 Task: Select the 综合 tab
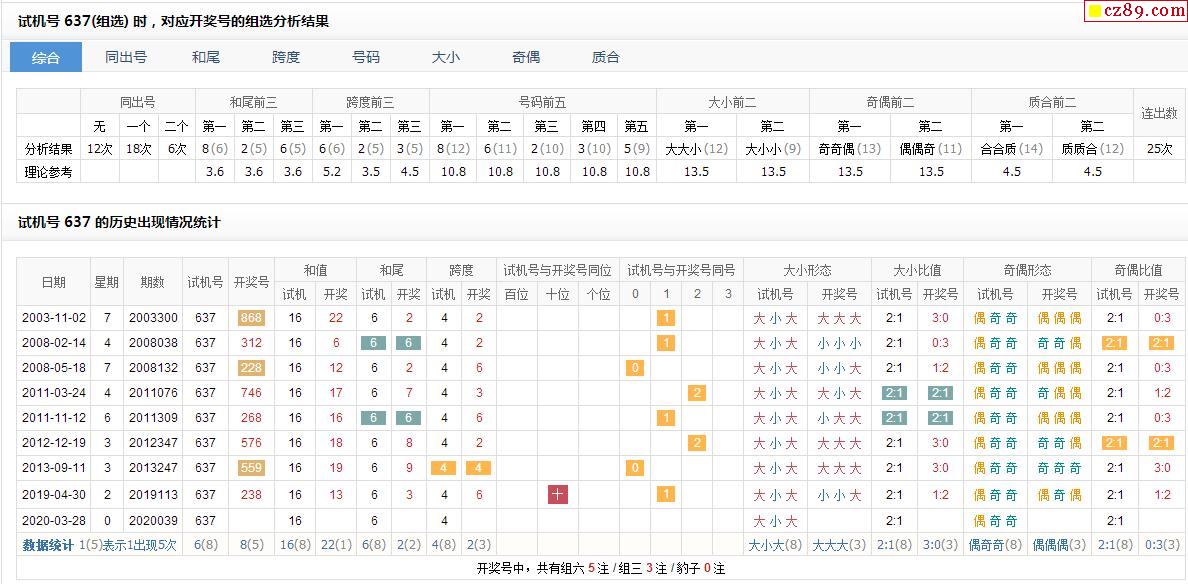pos(46,57)
